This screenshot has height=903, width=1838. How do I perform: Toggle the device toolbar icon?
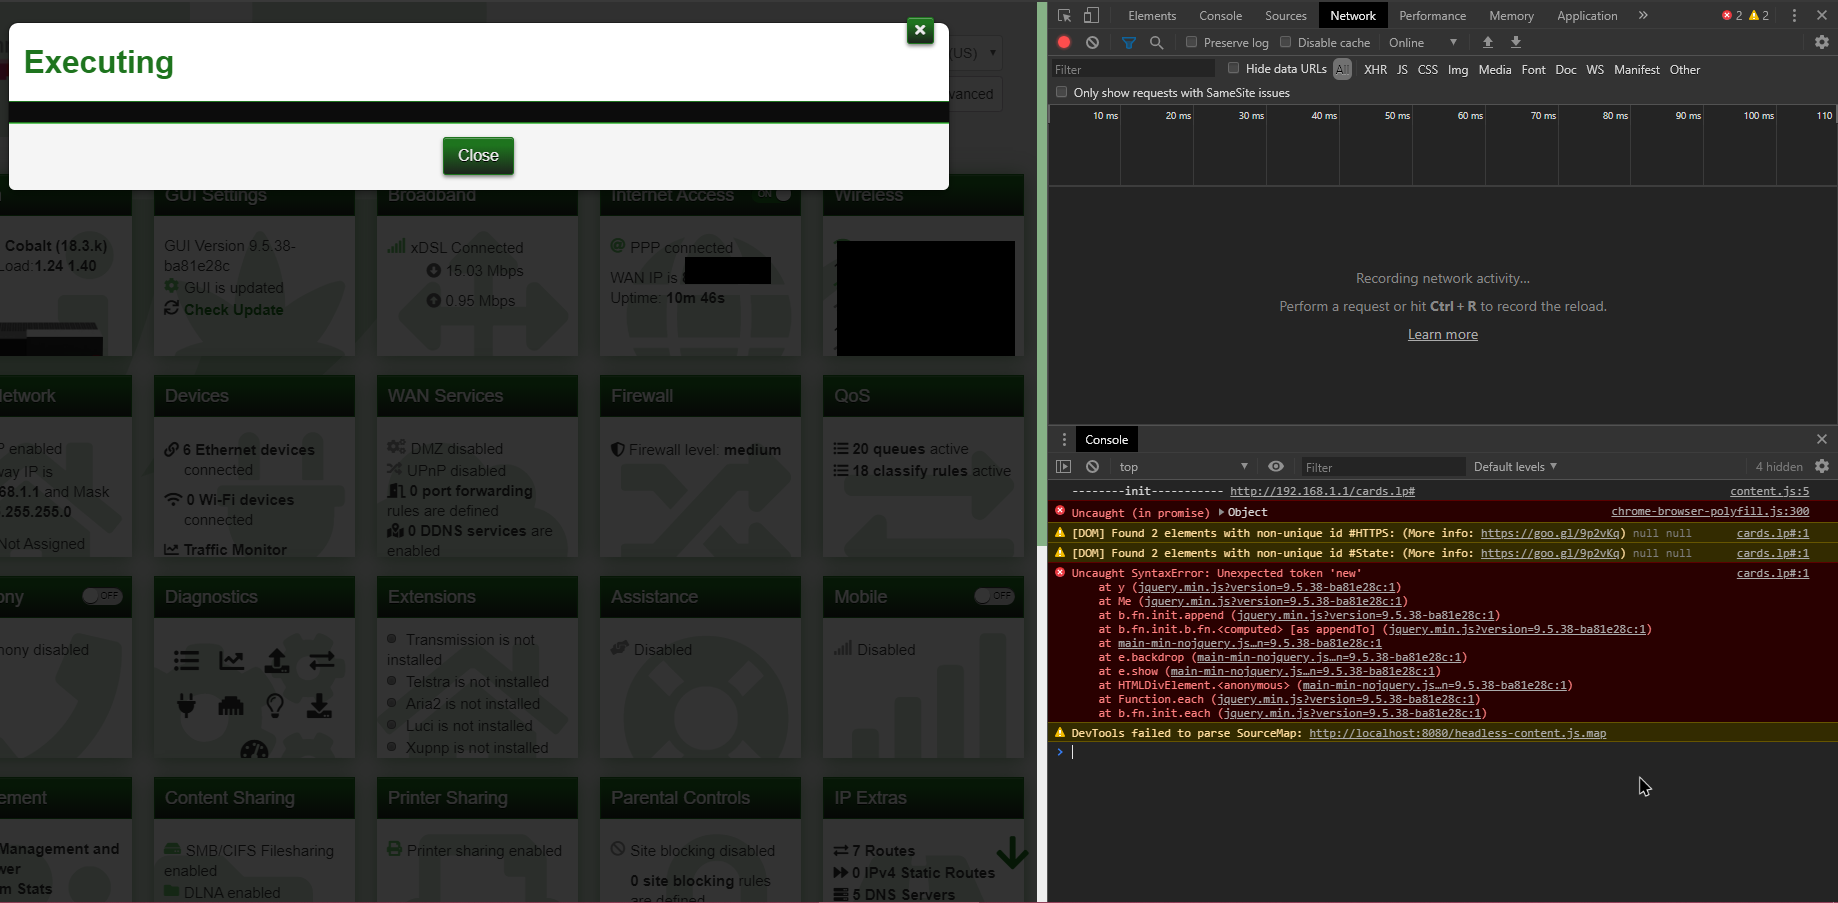(x=1090, y=15)
